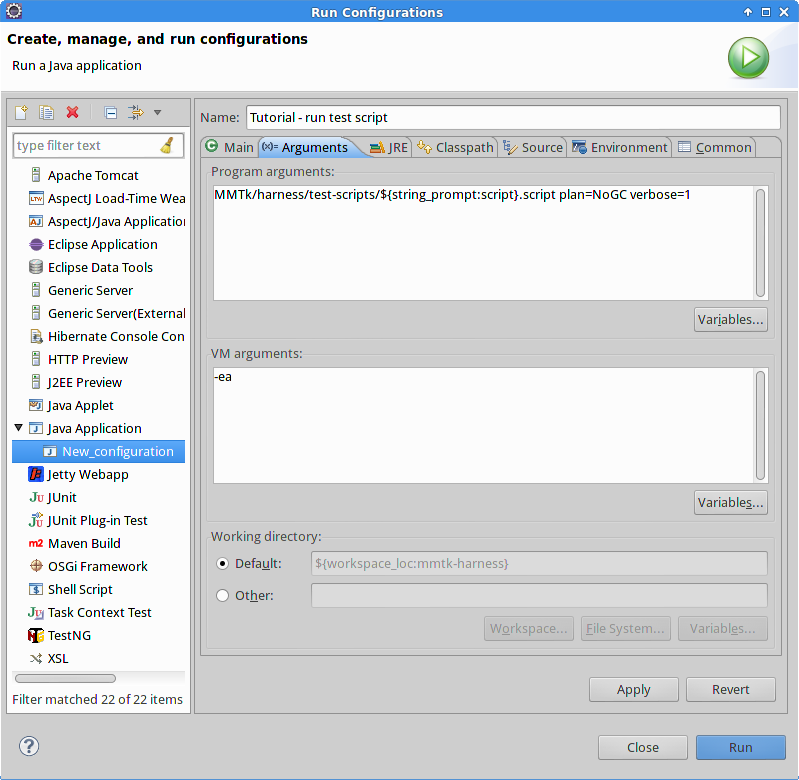799x780 pixels.
Task: Select AspectJ Load-Time Weaving entry
Action: click(x=107, y=198)
